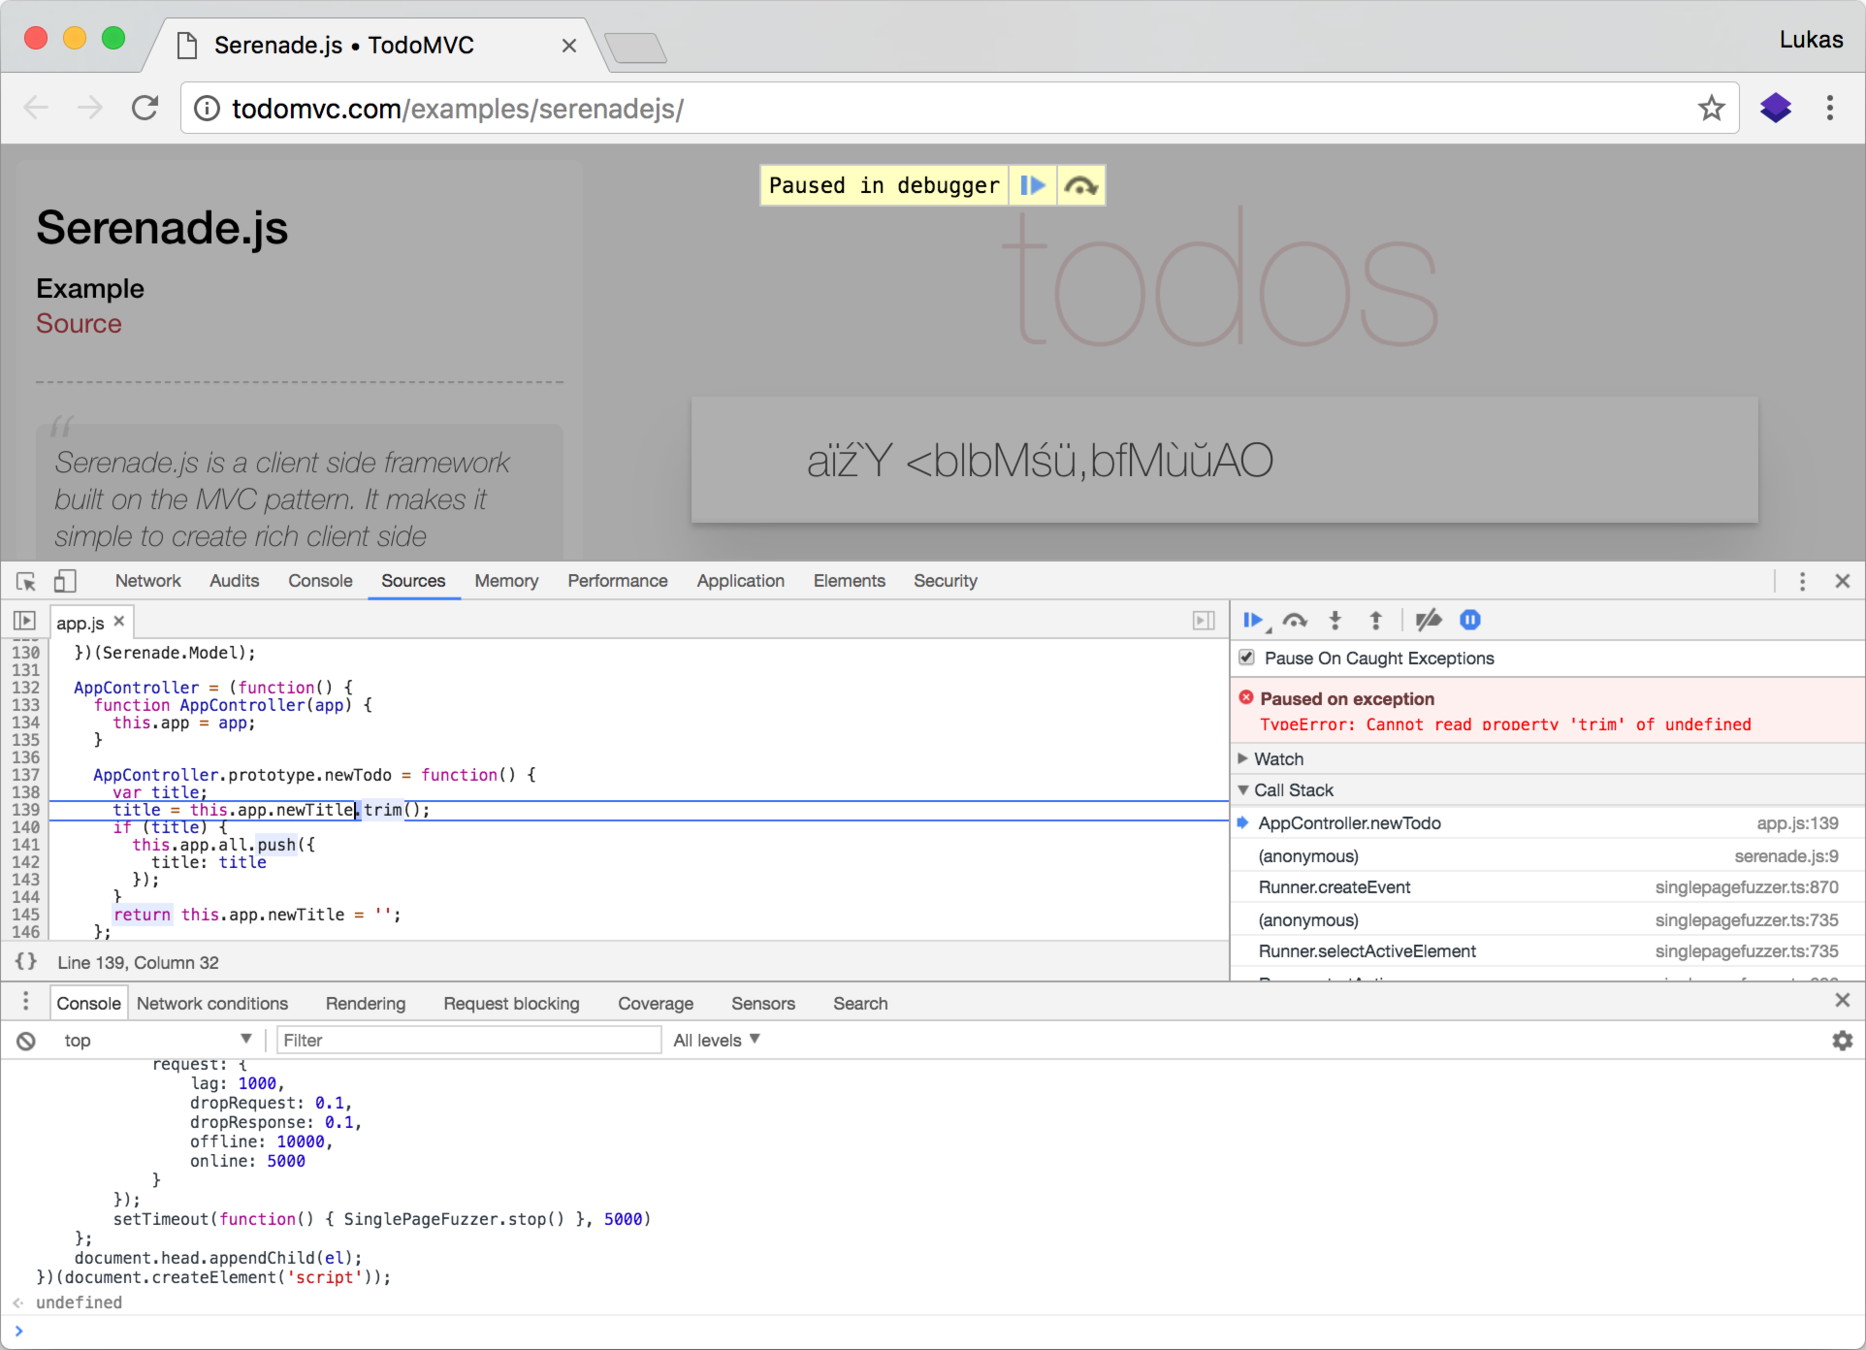This screenshot has width=1866, height=1350.
Task: Focus the todo text input field
Action: pyautogui.click(x=1224, y=460)
